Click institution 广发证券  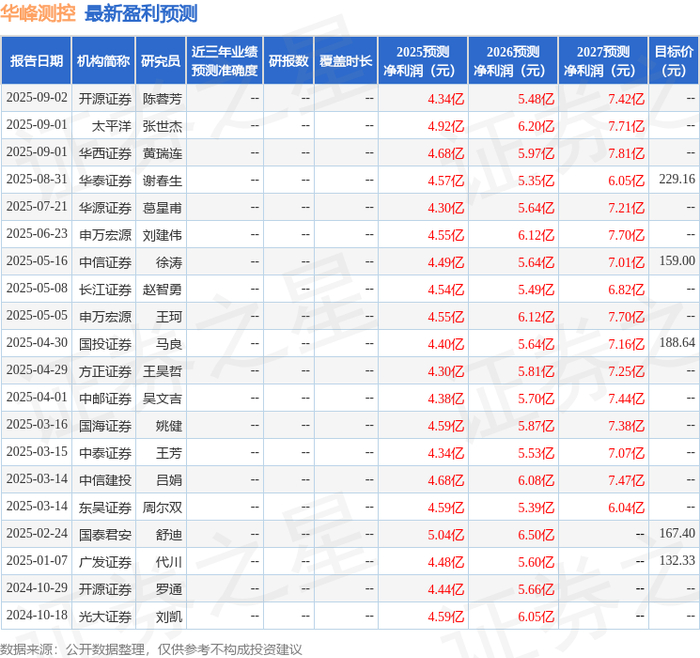105,562
